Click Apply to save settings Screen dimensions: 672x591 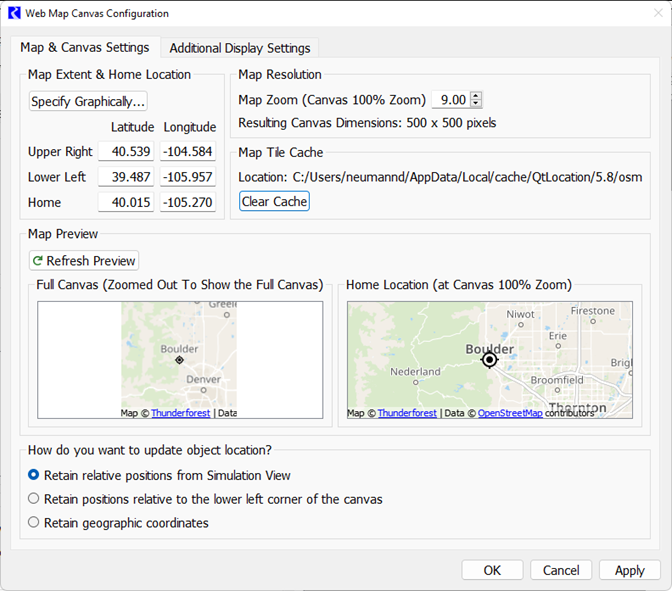(629, 570)
